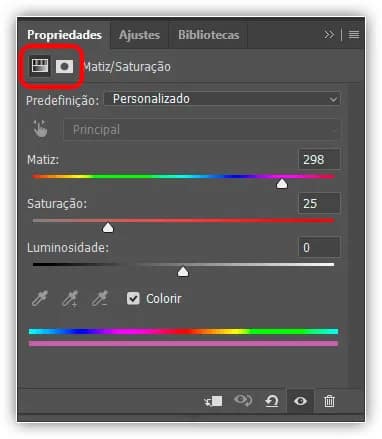Open the panel options menu
Viewport: 382px width, 439px height.
click(354, 35)
